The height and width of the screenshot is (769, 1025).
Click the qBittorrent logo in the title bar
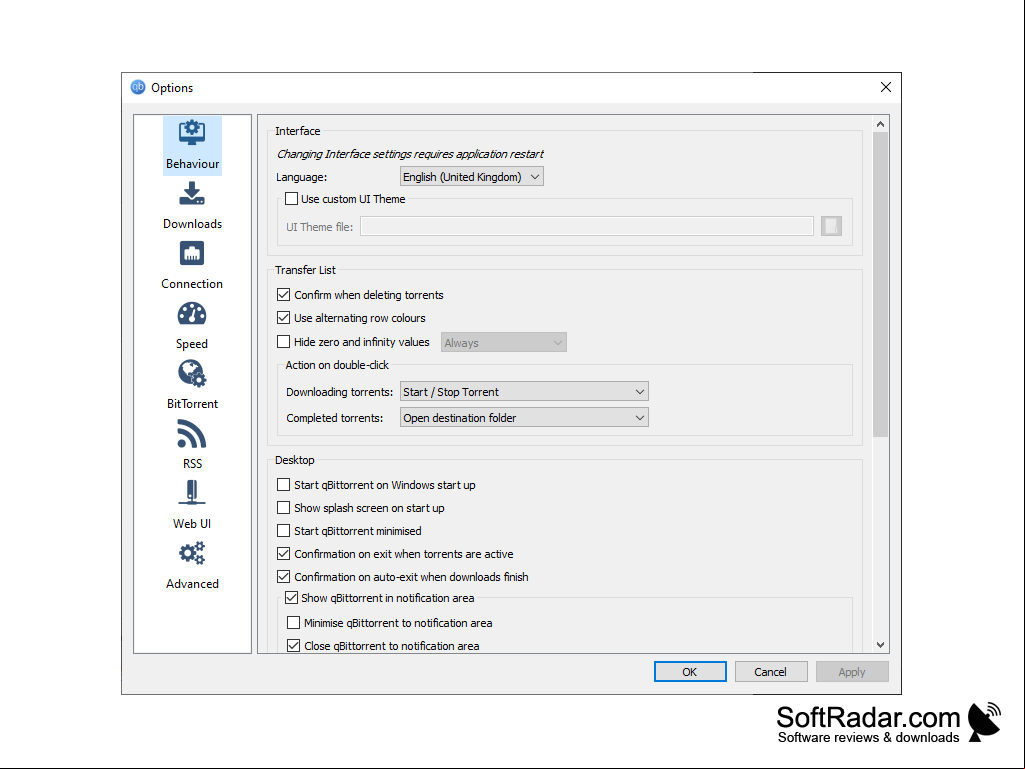(138, 87)
